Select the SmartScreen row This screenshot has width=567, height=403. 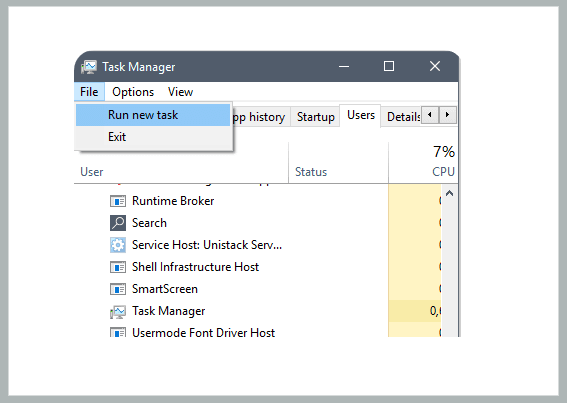tap(258, 289)
